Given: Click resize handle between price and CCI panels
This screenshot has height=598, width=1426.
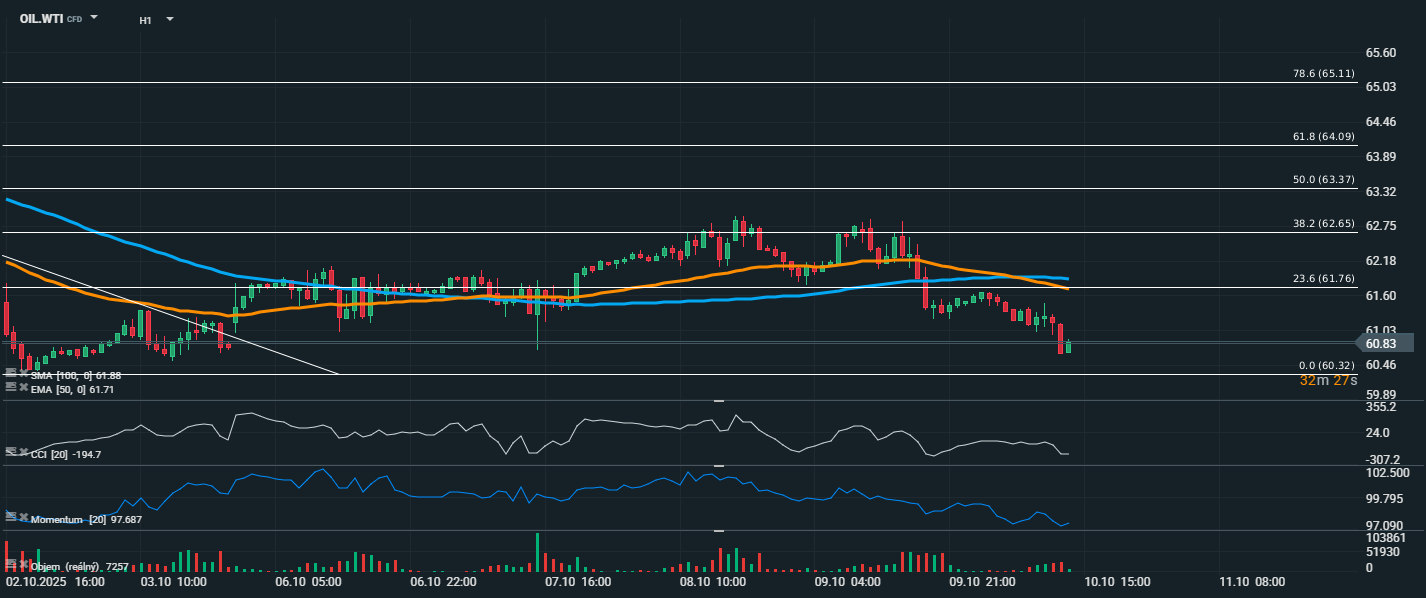Looking at the screenshot, I should (717, 400).
